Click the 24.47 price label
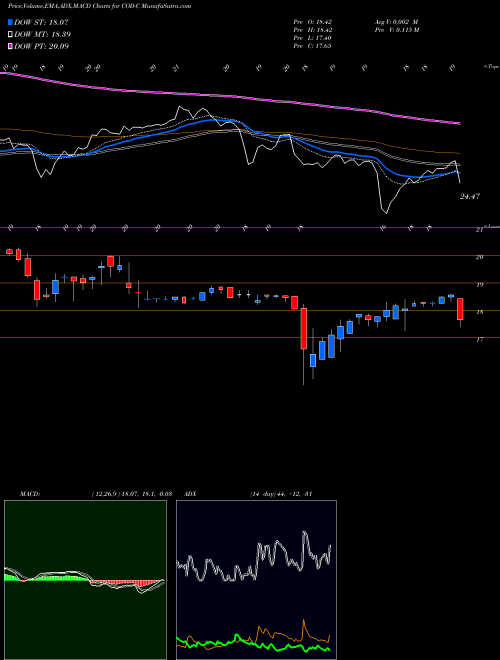The image size is (500, 660). coord(470,197)
